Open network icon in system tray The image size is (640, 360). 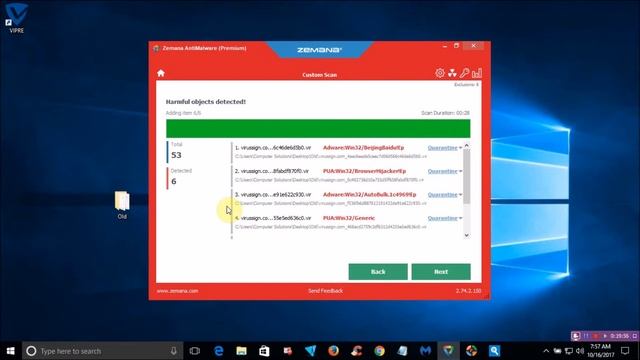pos(569,351)
